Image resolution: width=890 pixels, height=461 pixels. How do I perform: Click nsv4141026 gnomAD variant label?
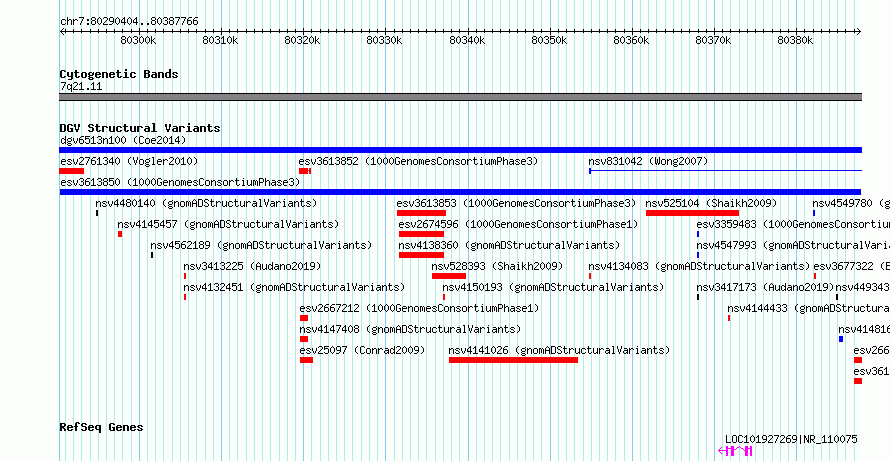pyautogui.click(x=559, y=350)
